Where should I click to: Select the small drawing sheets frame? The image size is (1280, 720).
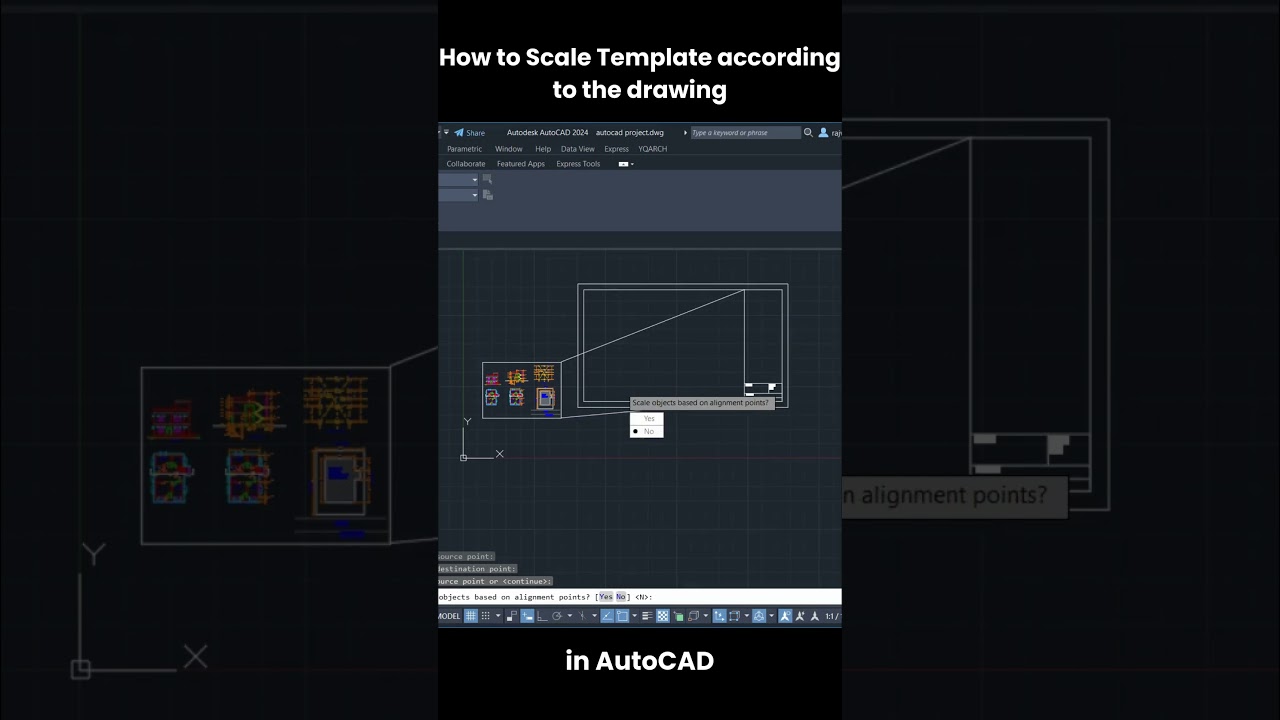pyautogui.click(x=521, y=390)
